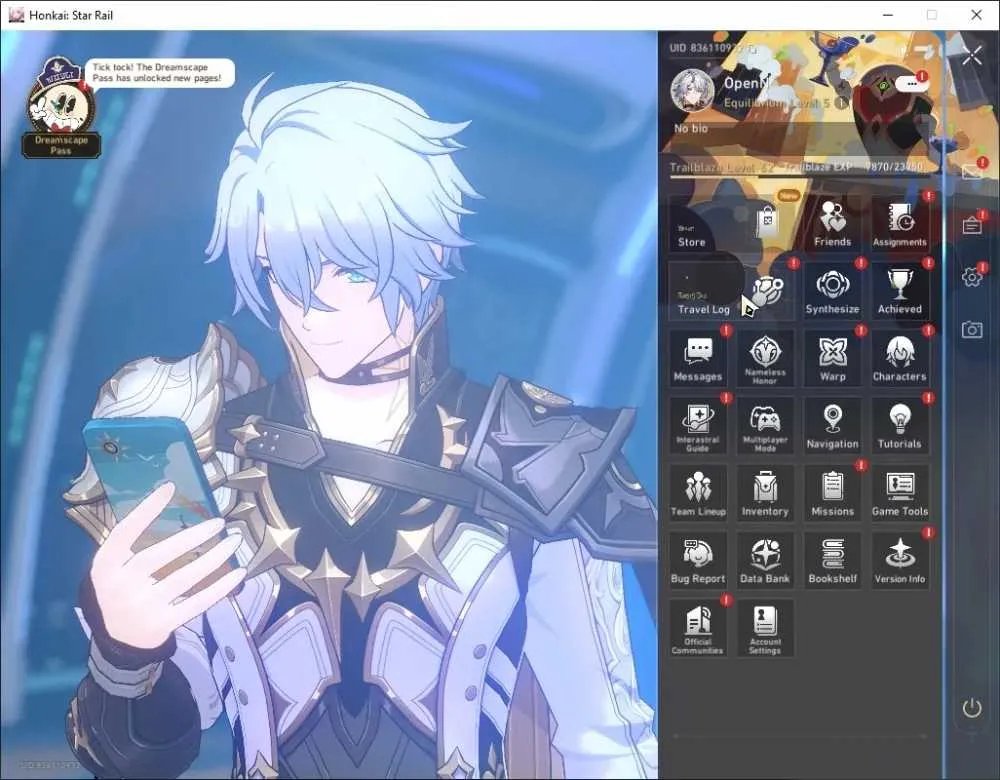This screenshot has height=780, width=1000.
Task: Click the "No bio" text
Action: click(691, 129)
